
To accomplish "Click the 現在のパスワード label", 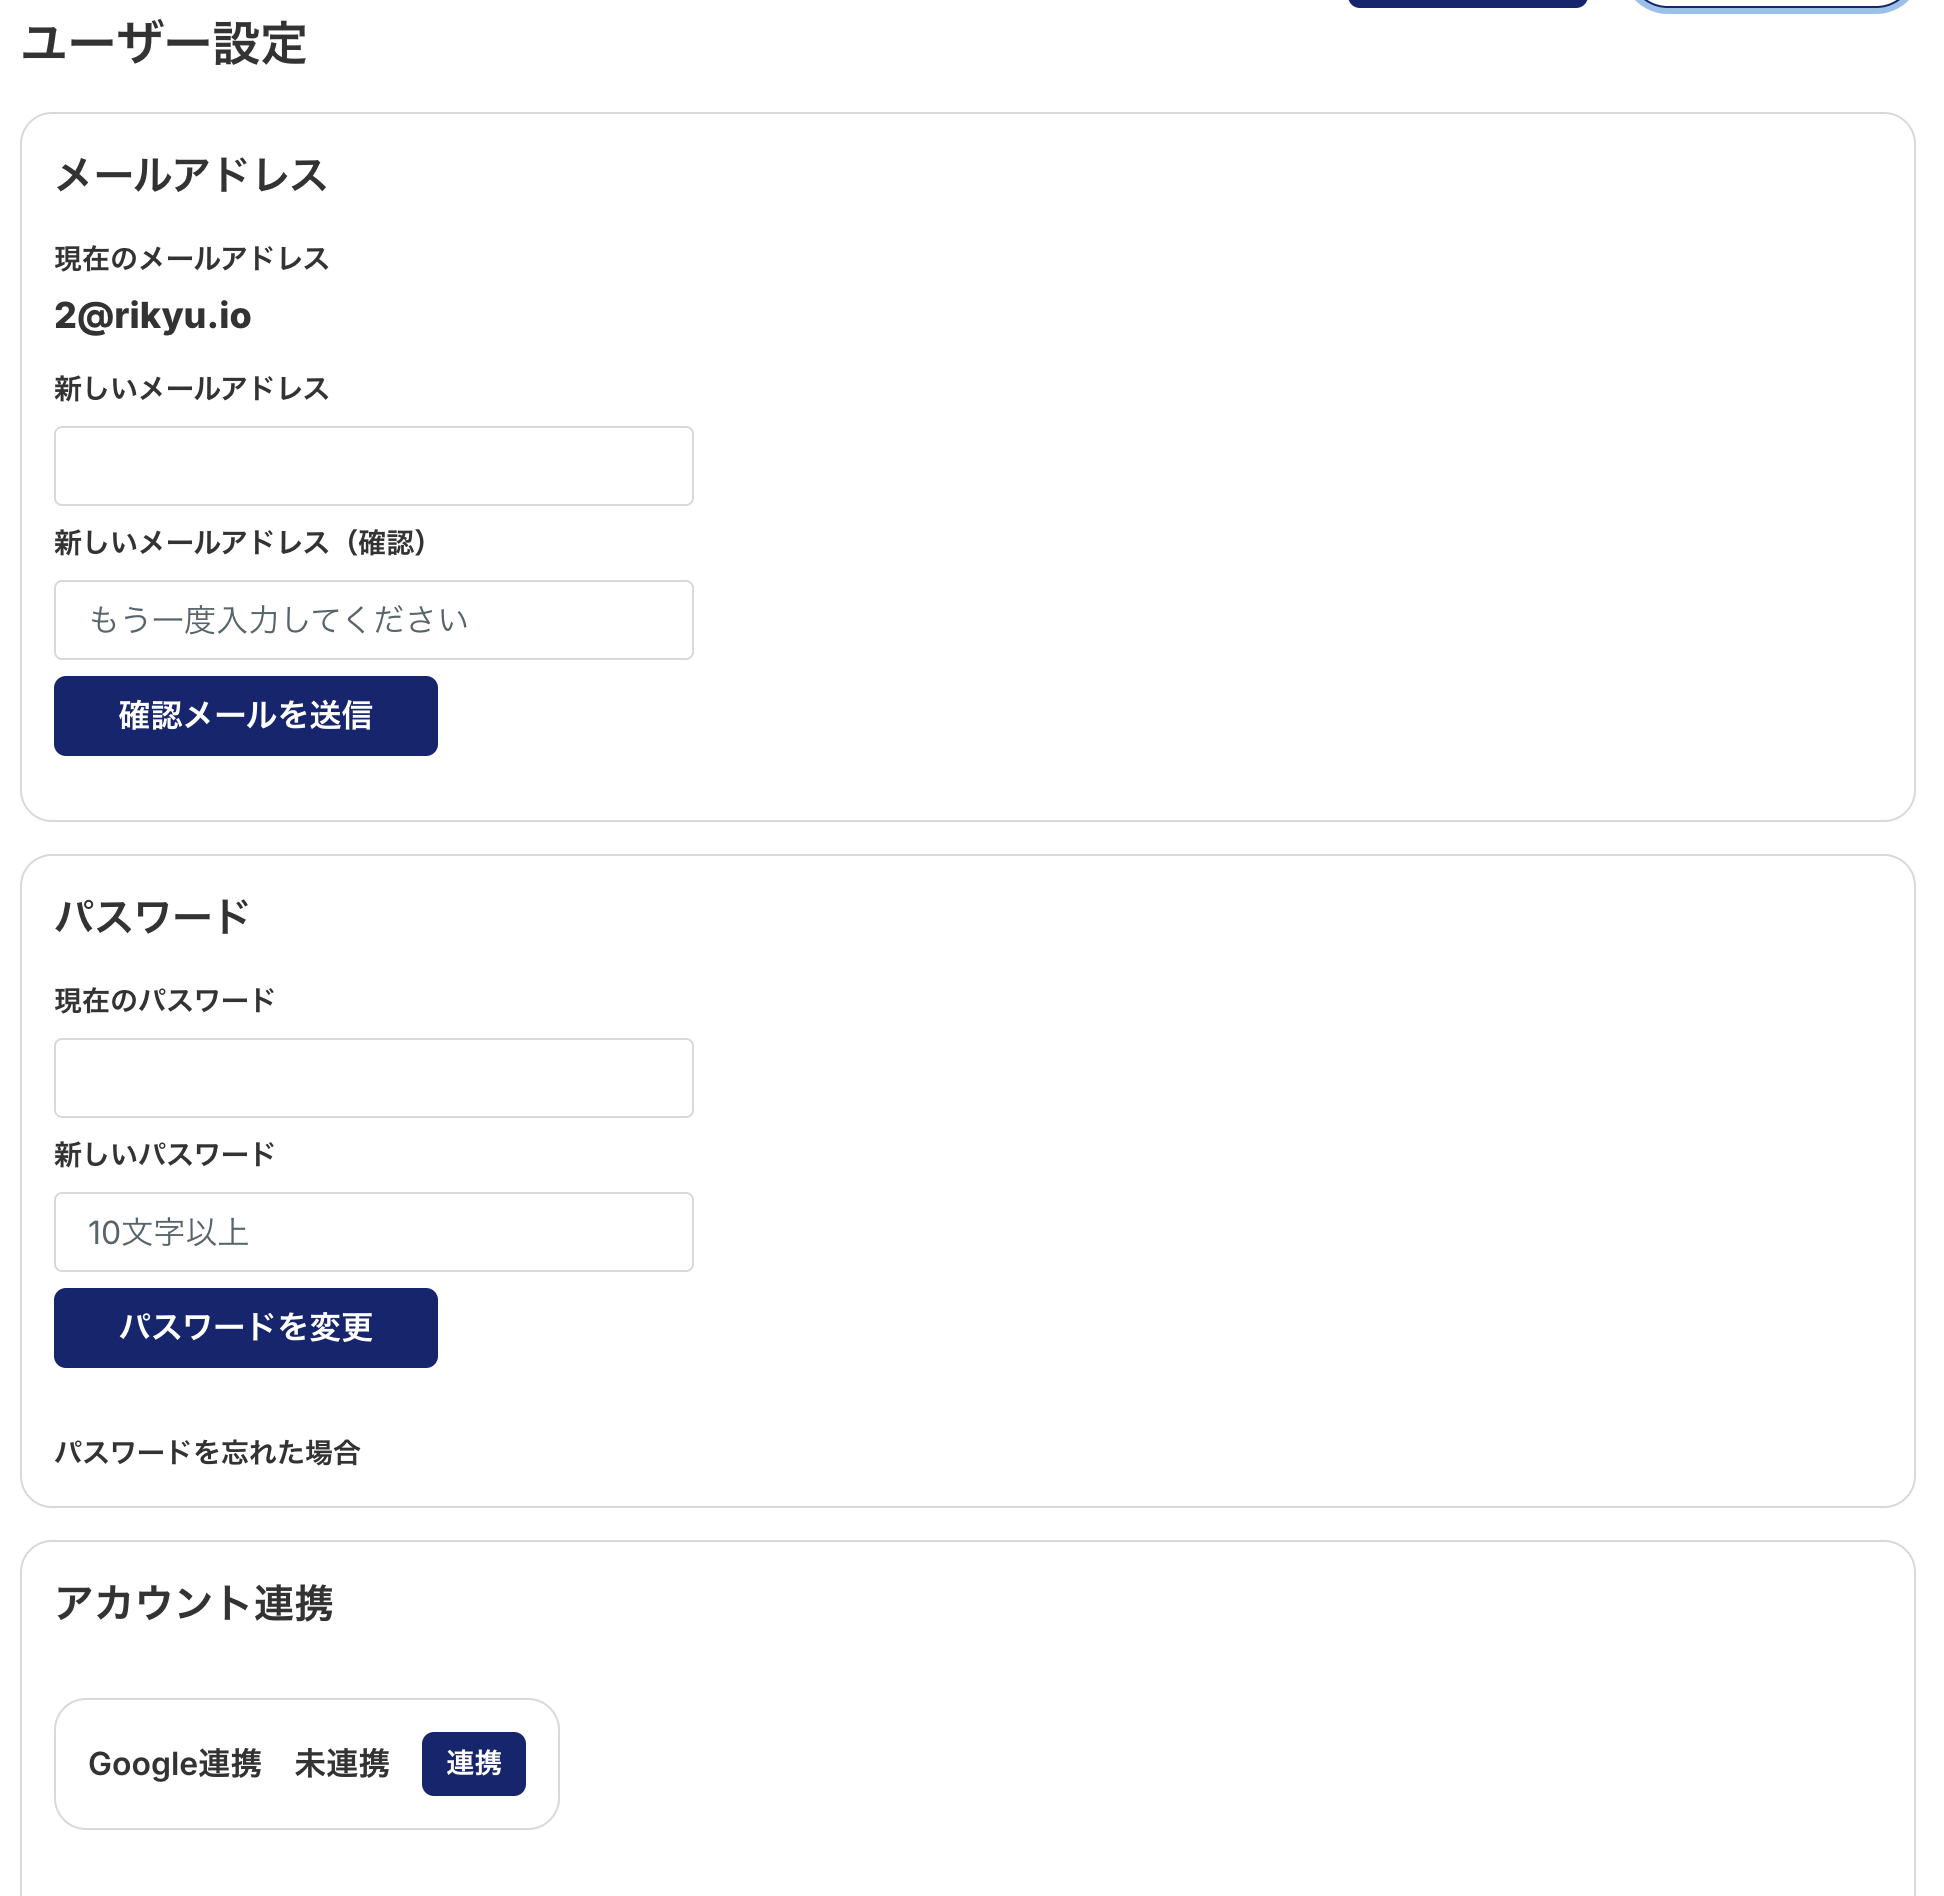I will click(164, 1001).
